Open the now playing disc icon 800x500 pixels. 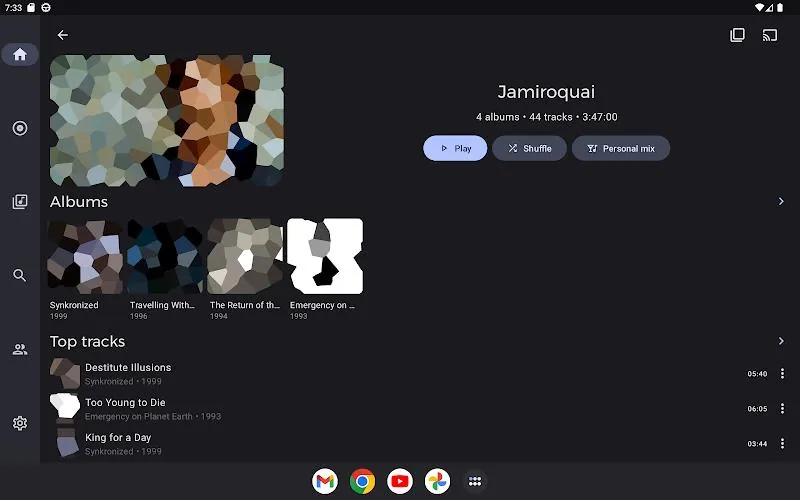(x=20, y=128)
